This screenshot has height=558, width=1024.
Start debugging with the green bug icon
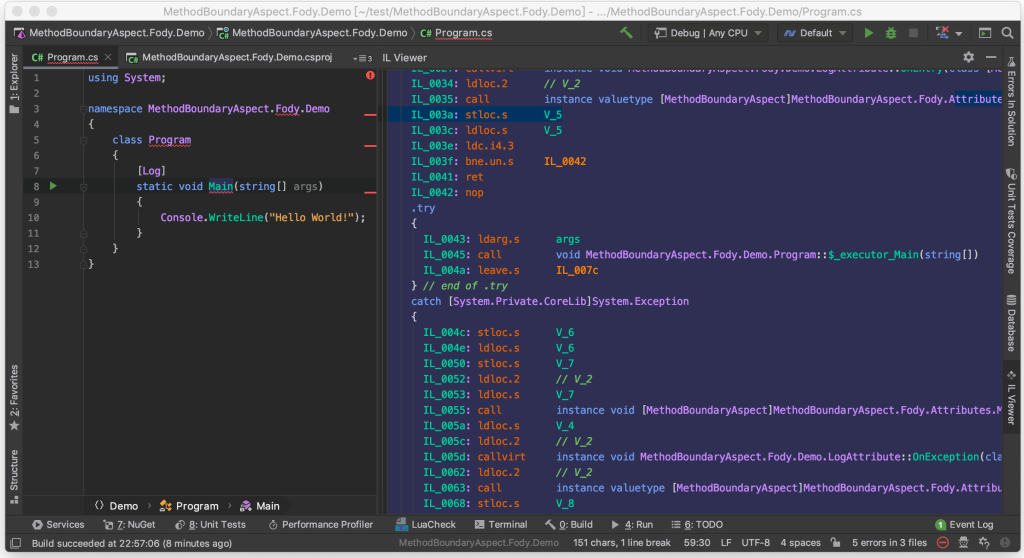coord(891,33)
